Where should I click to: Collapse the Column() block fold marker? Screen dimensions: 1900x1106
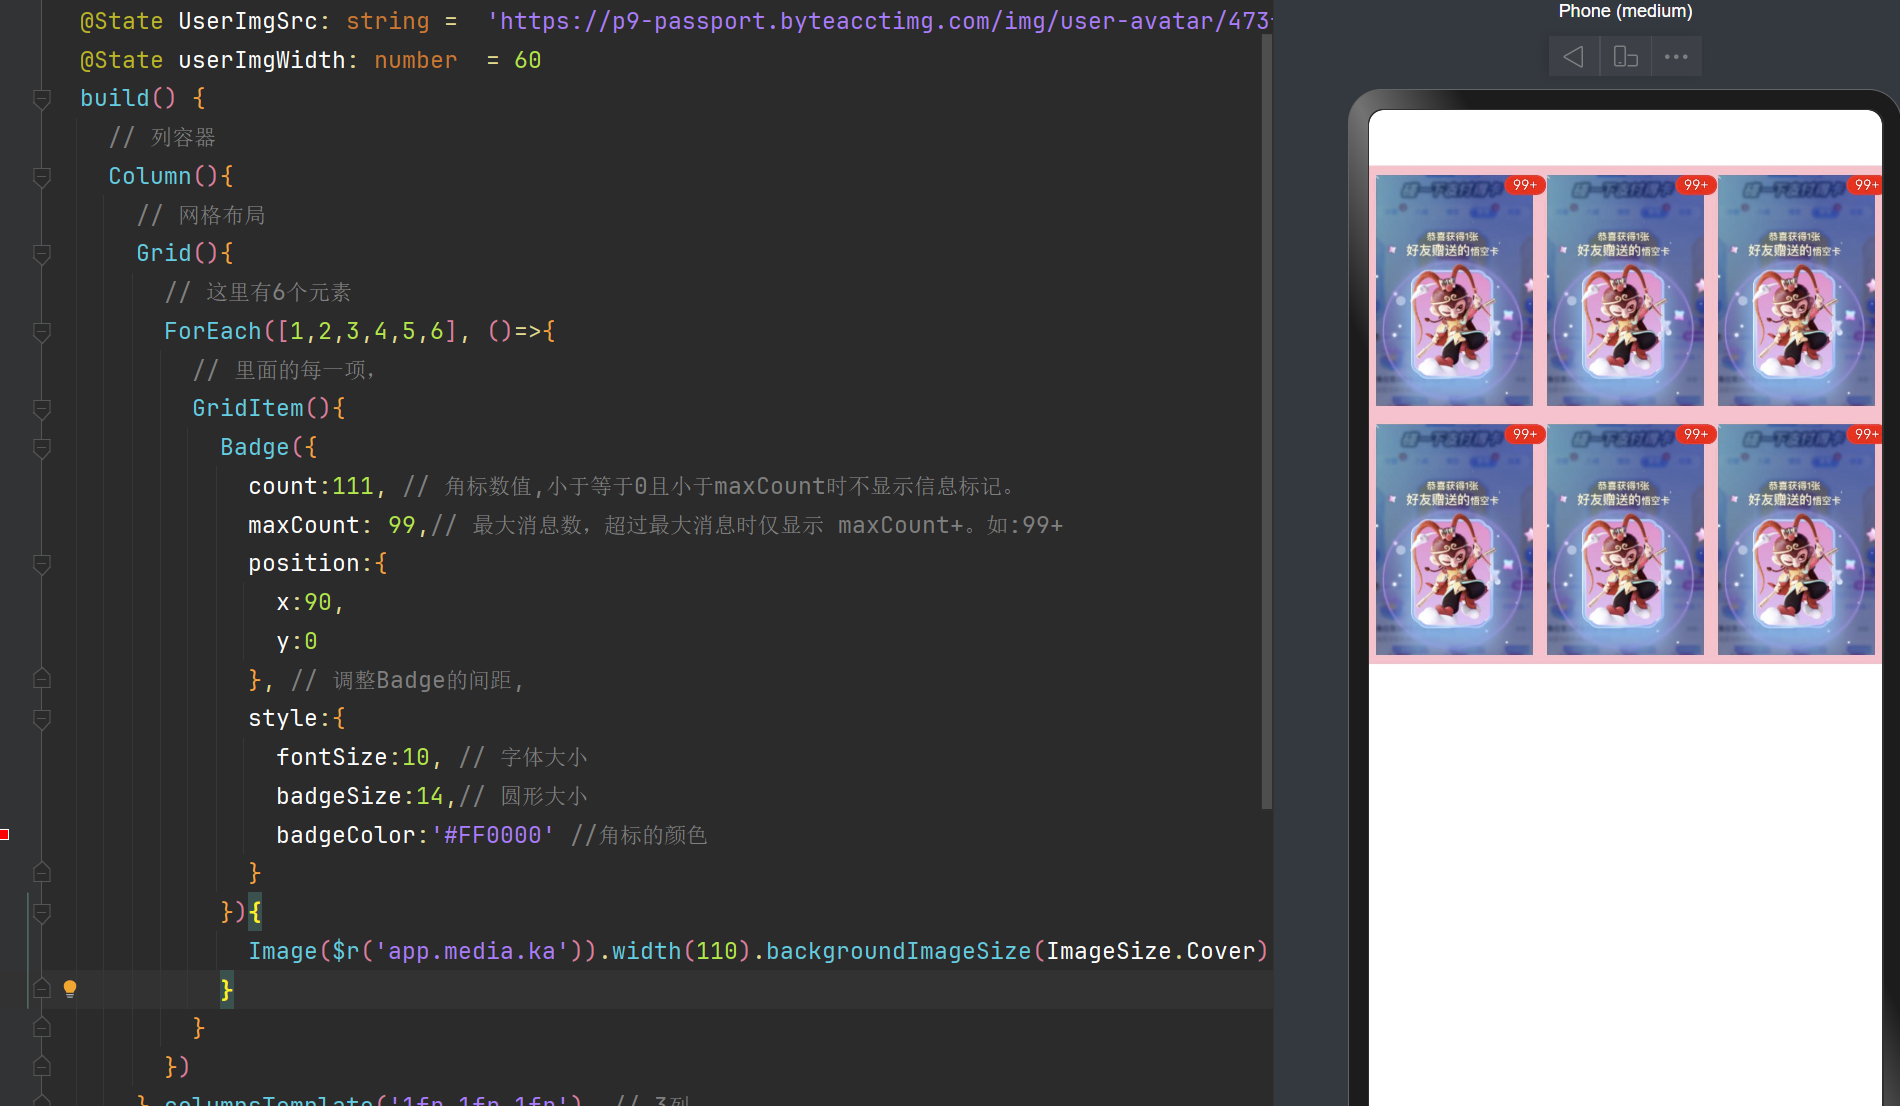pos(42,177)
